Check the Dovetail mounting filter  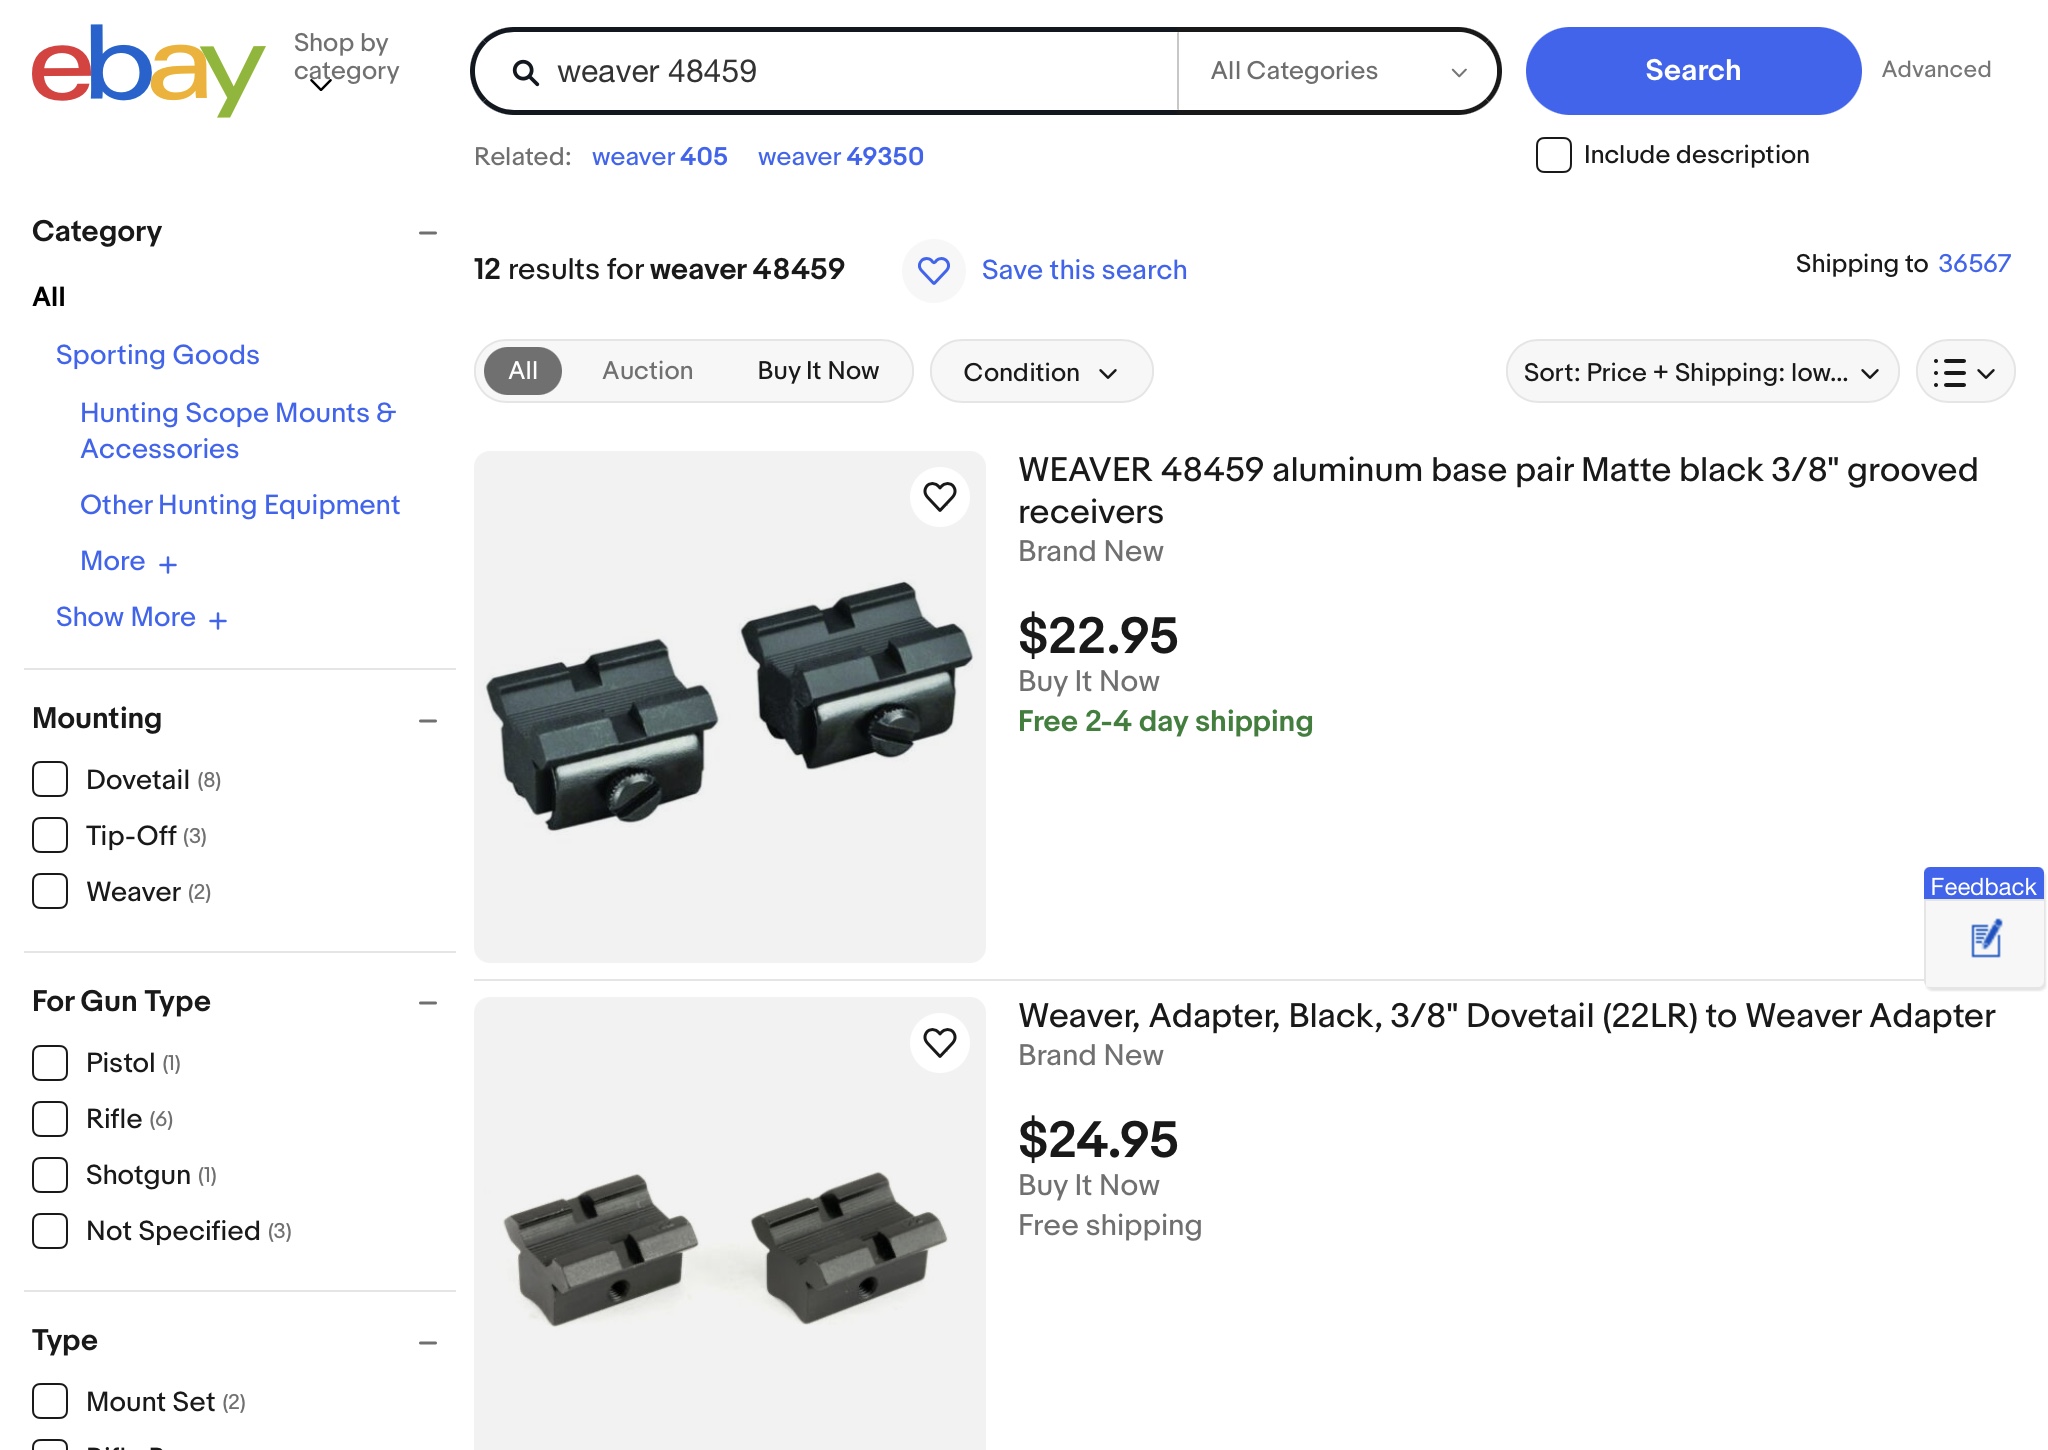pyautogui.click(x=50, y=779)
